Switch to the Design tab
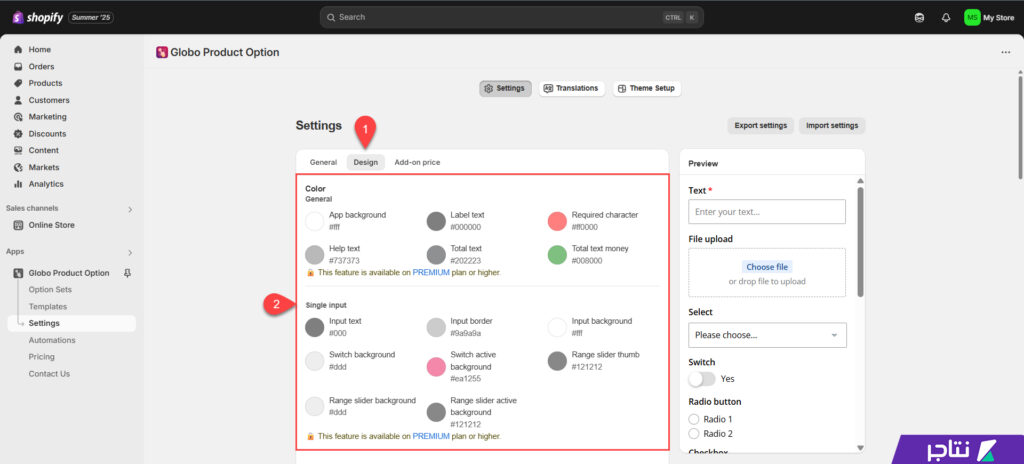 366,162
